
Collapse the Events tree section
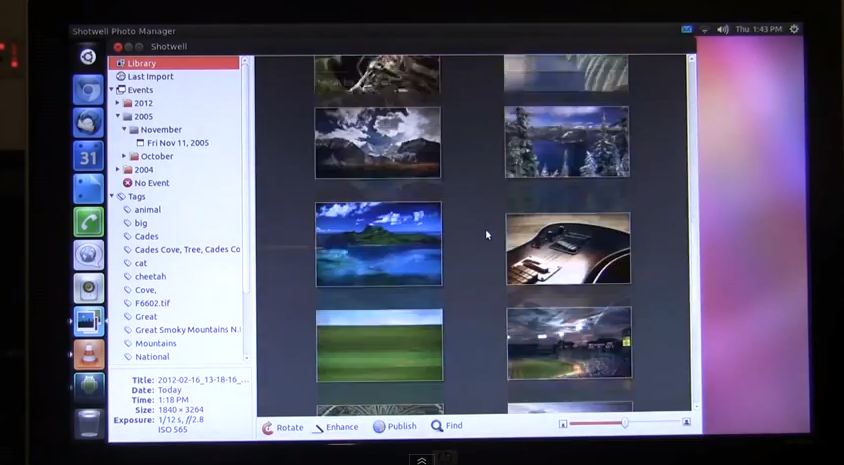pos(112,90)
